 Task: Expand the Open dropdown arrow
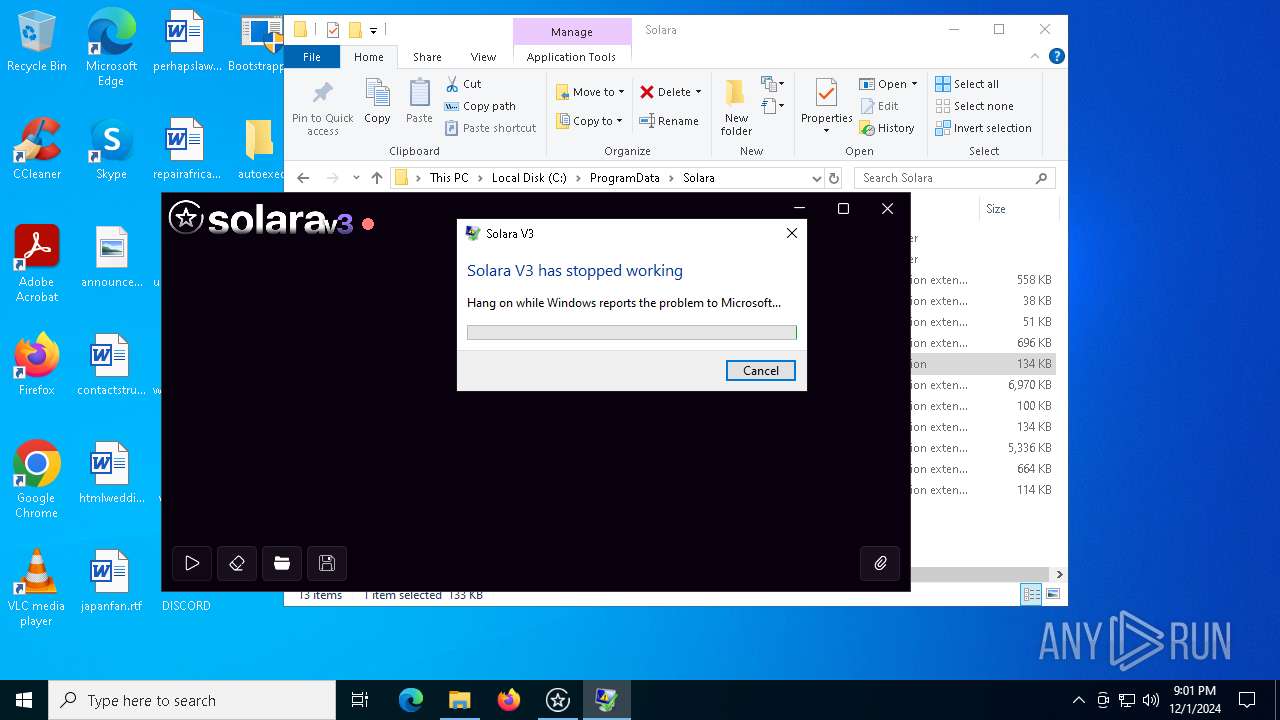[914, 84]
